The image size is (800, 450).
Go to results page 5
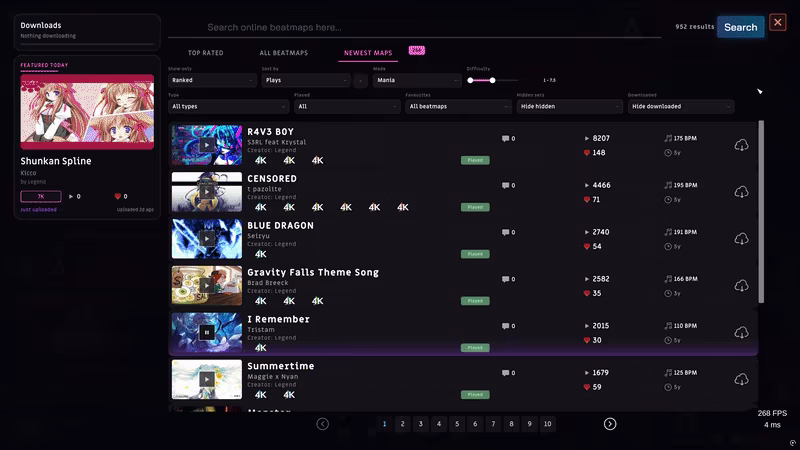[x=457, y=424]
